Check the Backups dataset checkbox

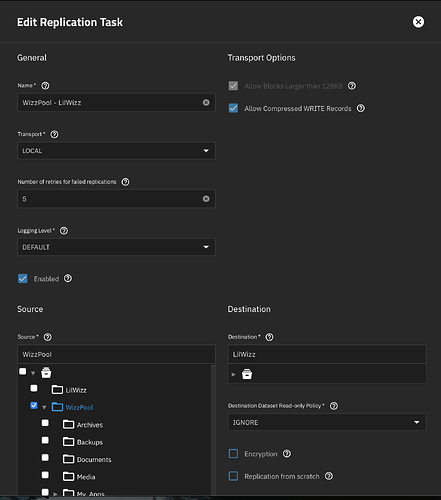[45, 440]
